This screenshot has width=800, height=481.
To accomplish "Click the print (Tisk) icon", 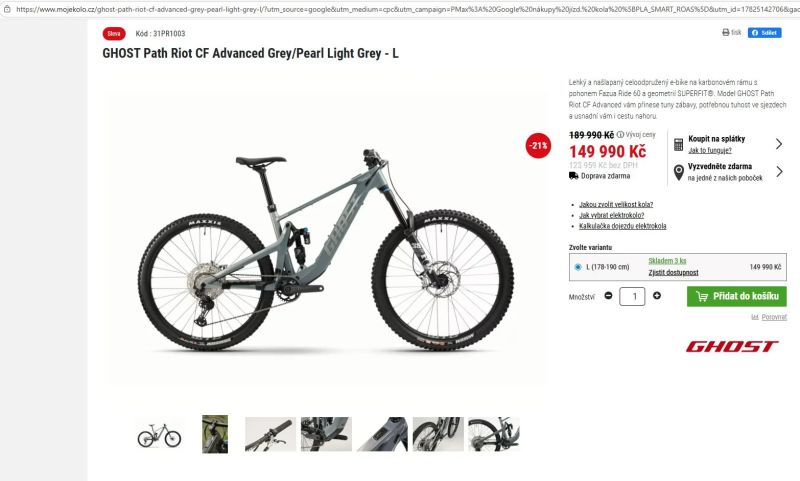I will click(726, 33).
